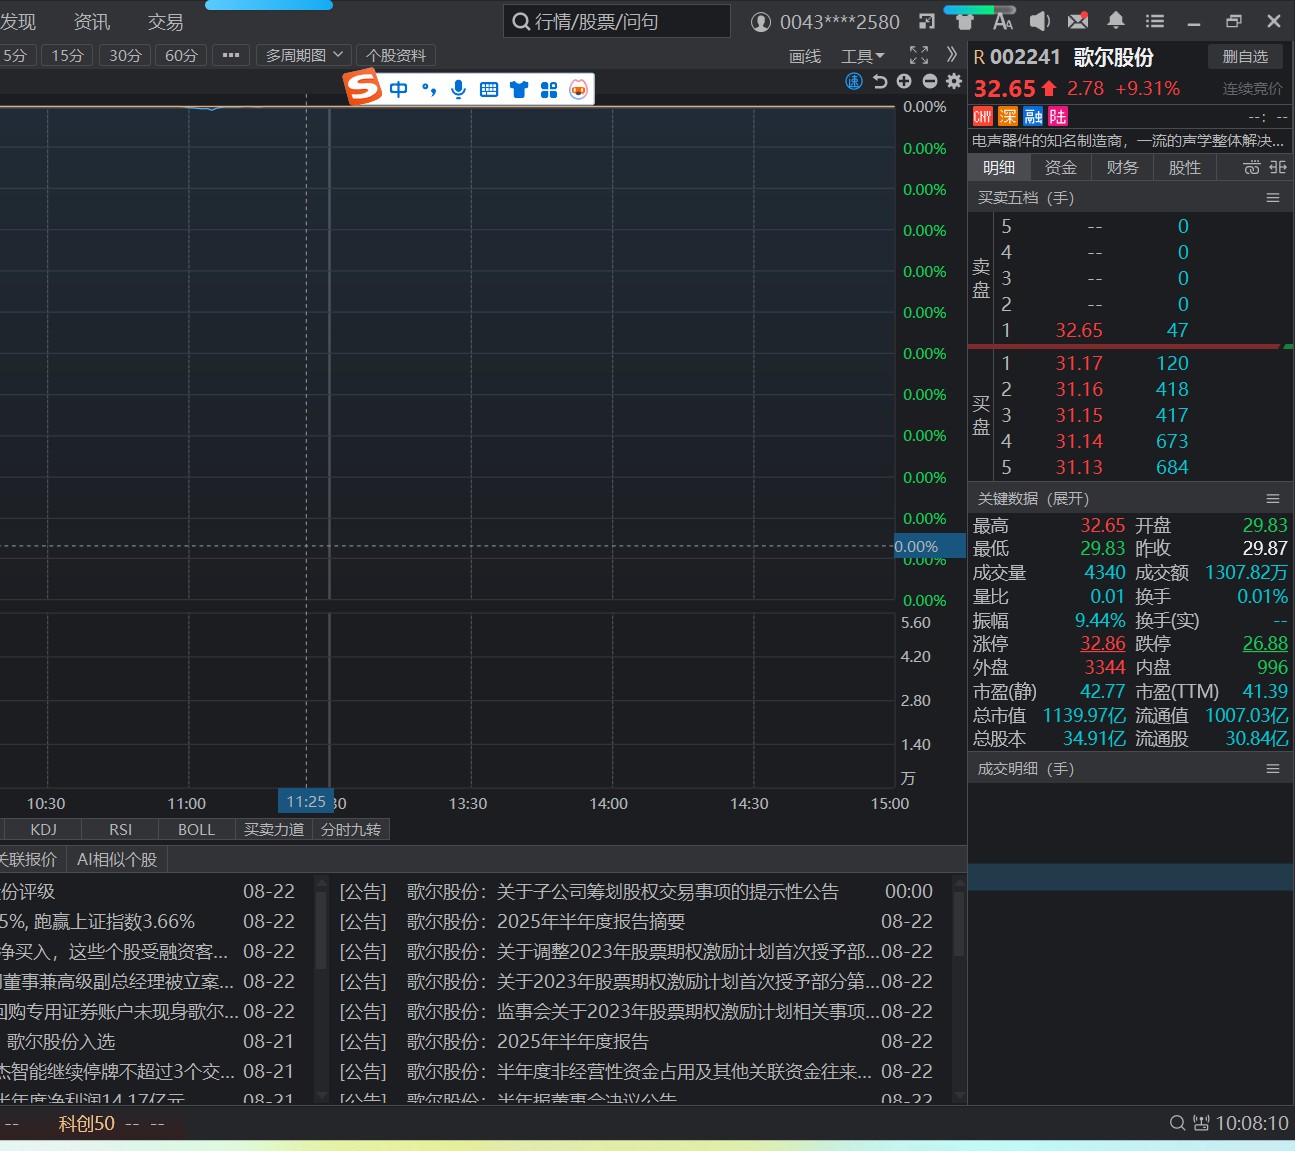1295x1151 pixels.
Task: Select the 买卖力道 indicator tab
Action: (x=274, y=829)
